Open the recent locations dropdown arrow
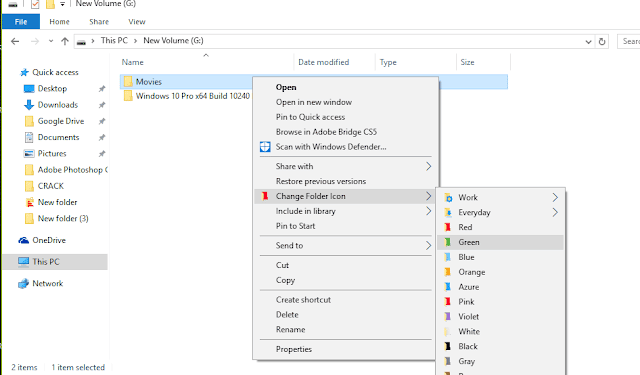 [51, 41]
